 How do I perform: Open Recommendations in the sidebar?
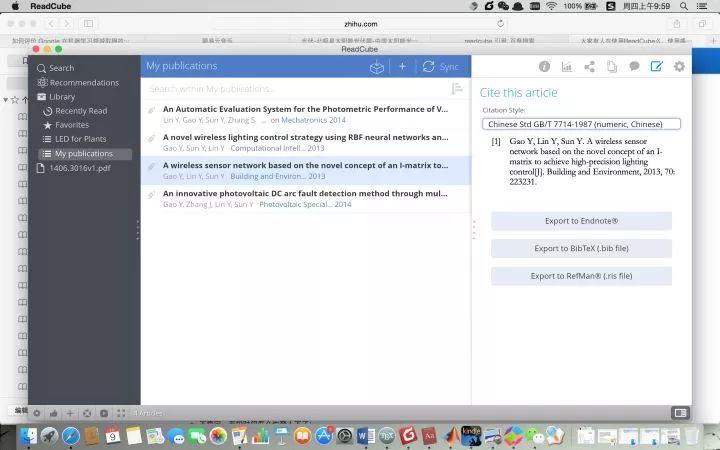[78, 83]
